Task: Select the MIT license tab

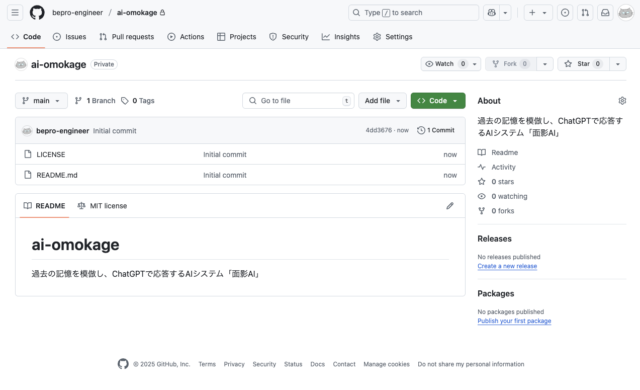Action: click(x=102, y=206)
